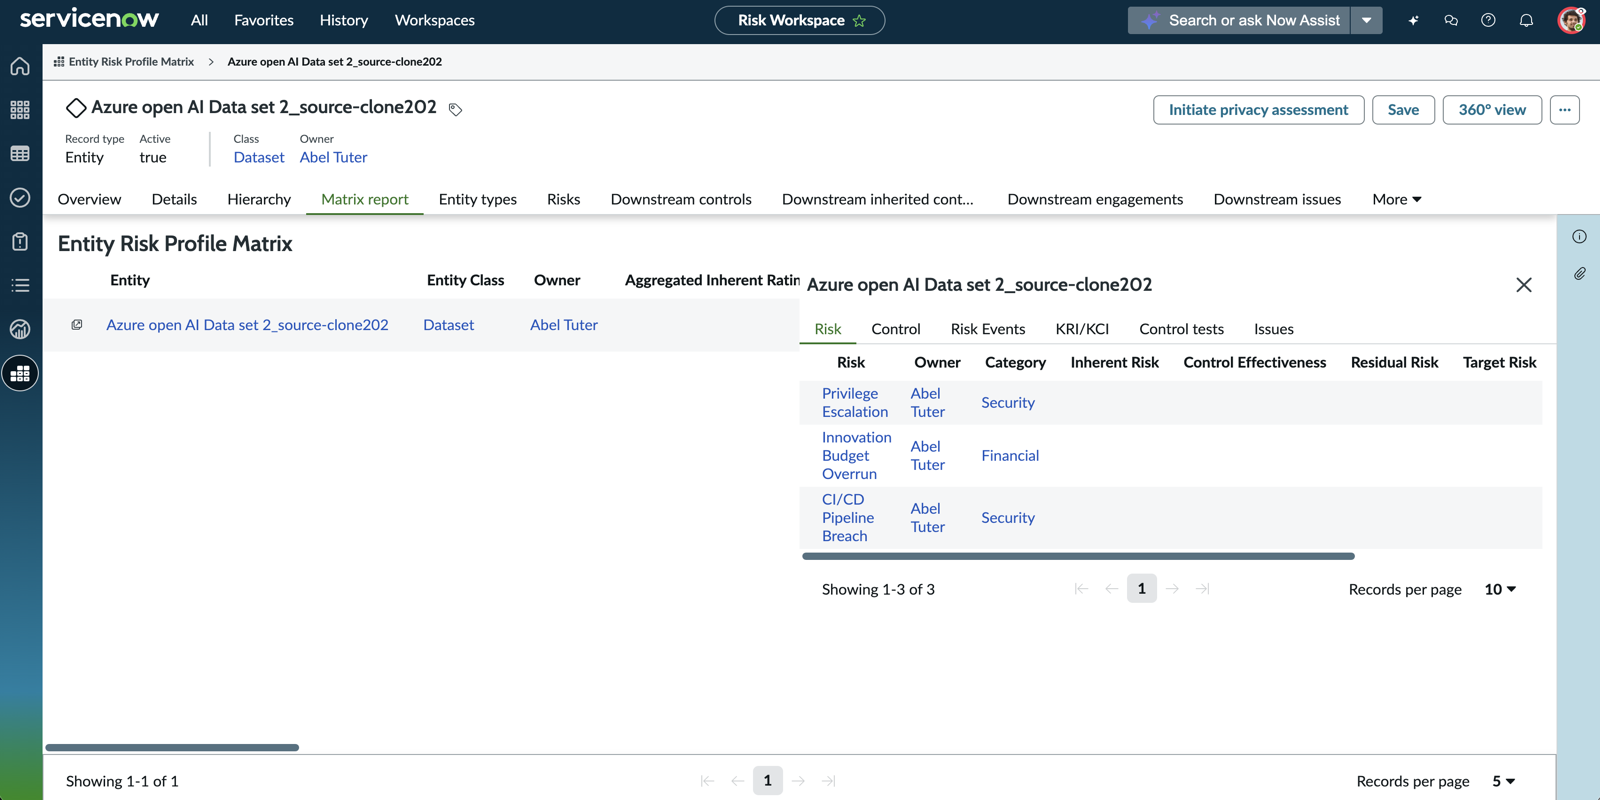
Task: Open Entity Risk Profile Matrix breadcrumb
Action: 131,62
